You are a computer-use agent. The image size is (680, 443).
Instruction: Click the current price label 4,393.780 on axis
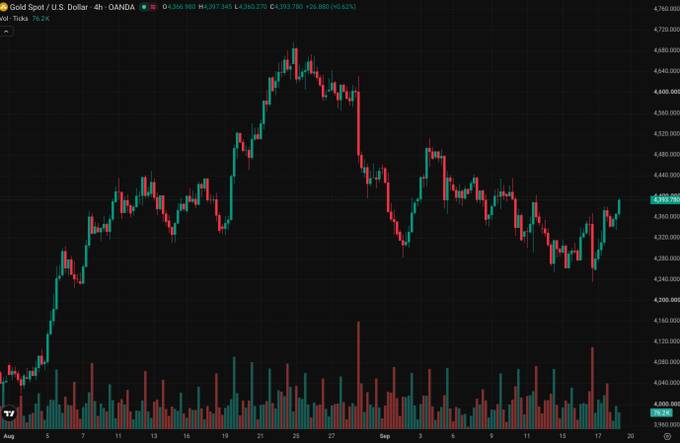pos(665,200)
